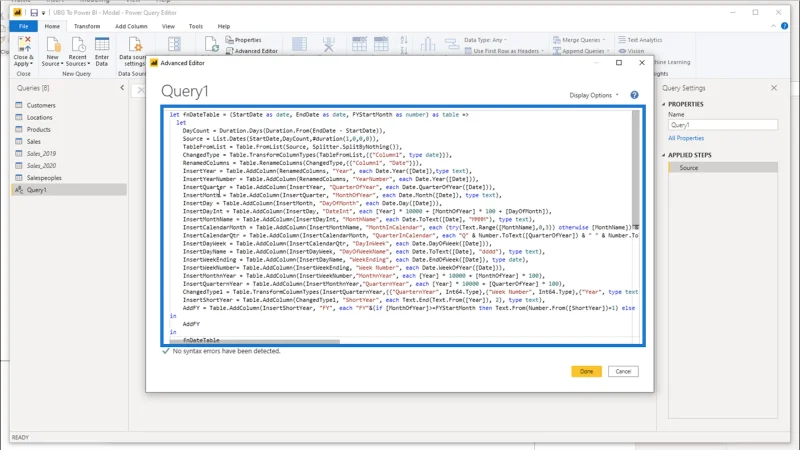Click the DayCount code line
800x450 pixels.
click(x=284, y=131)
